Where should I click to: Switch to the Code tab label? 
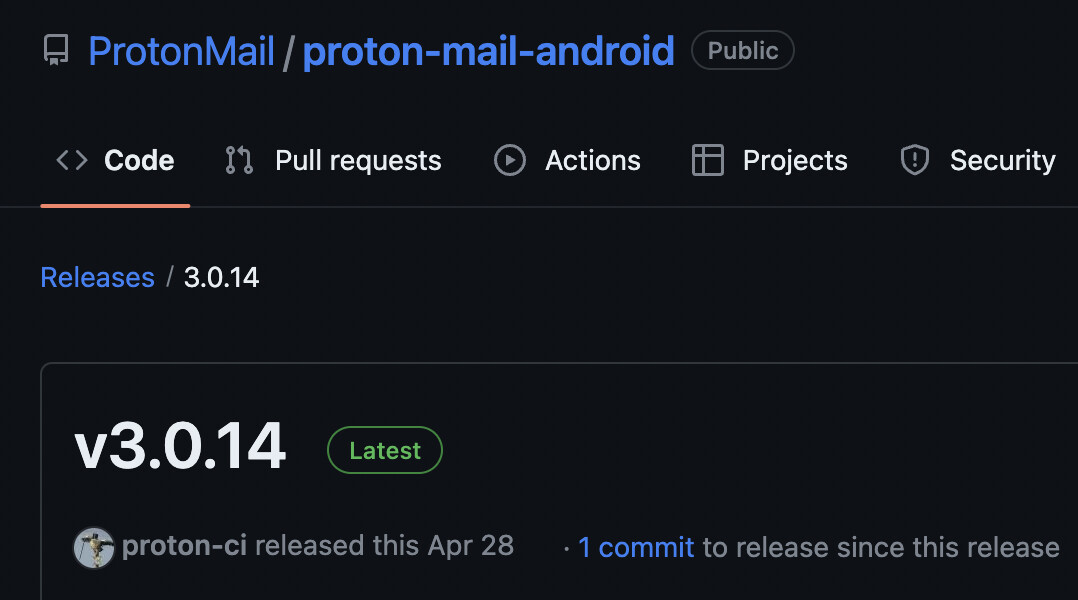point(139,160)
